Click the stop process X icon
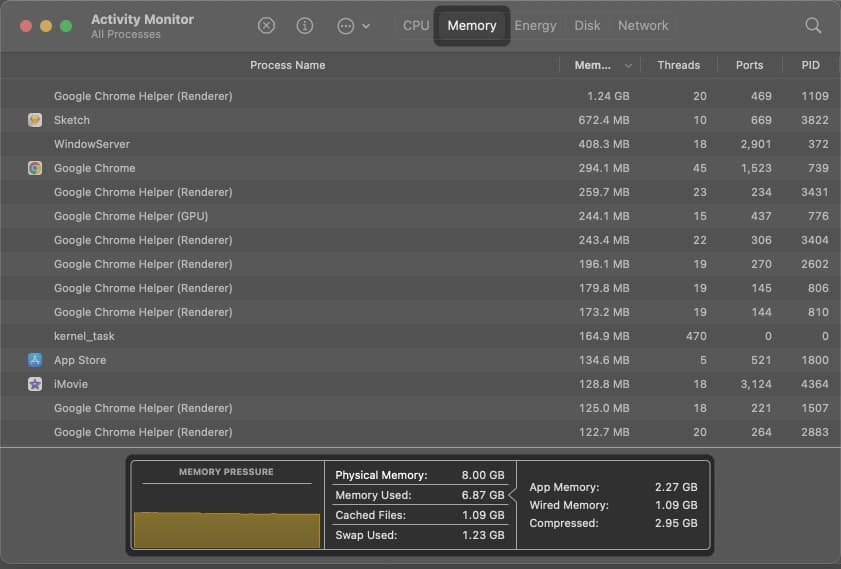 pos(266,26)
